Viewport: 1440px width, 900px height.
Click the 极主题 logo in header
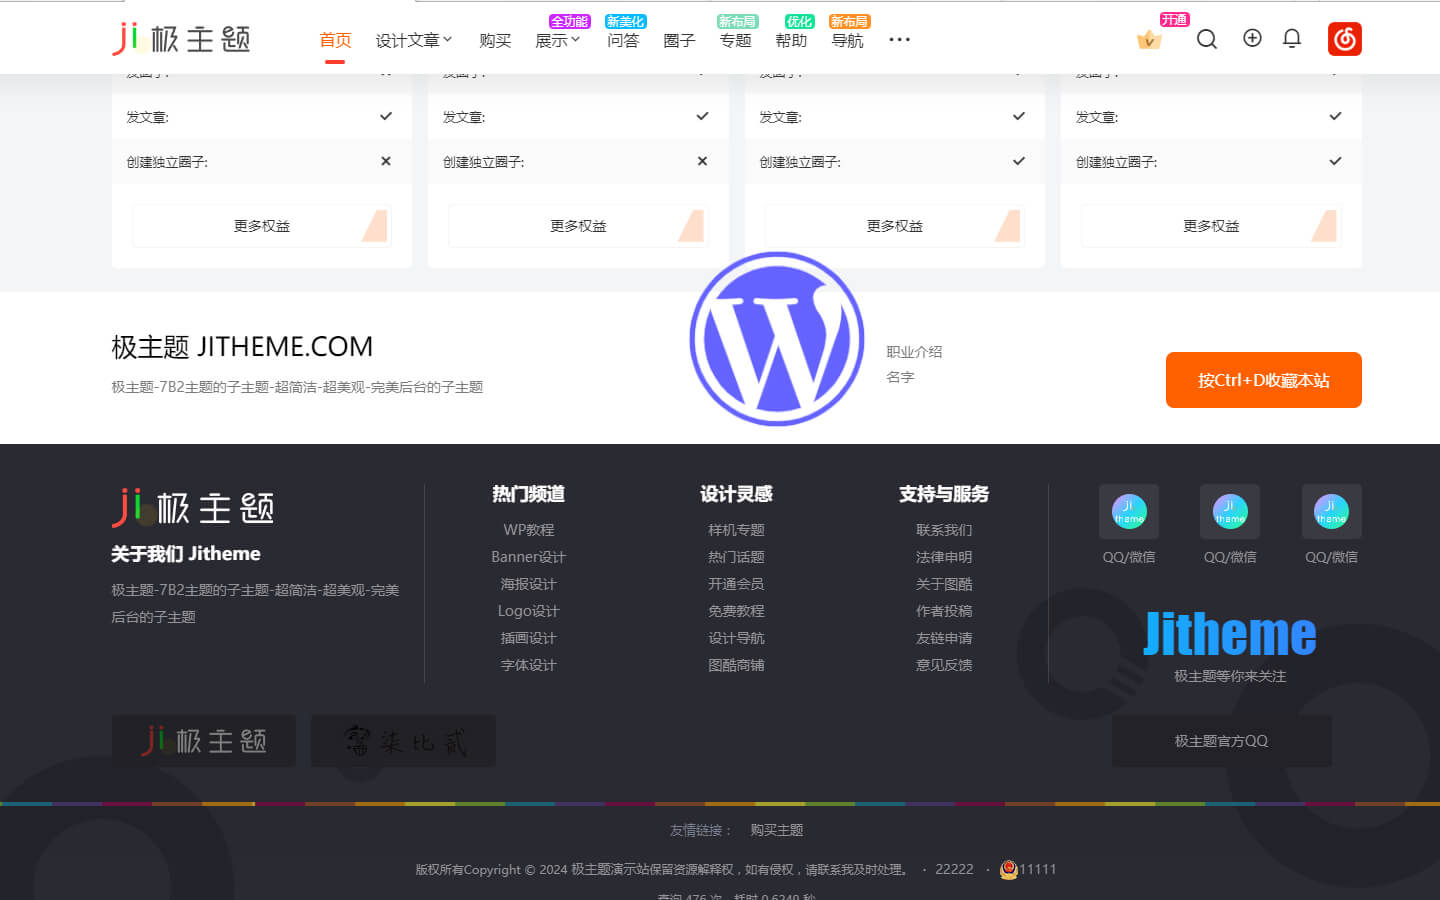tap(181, 39)
